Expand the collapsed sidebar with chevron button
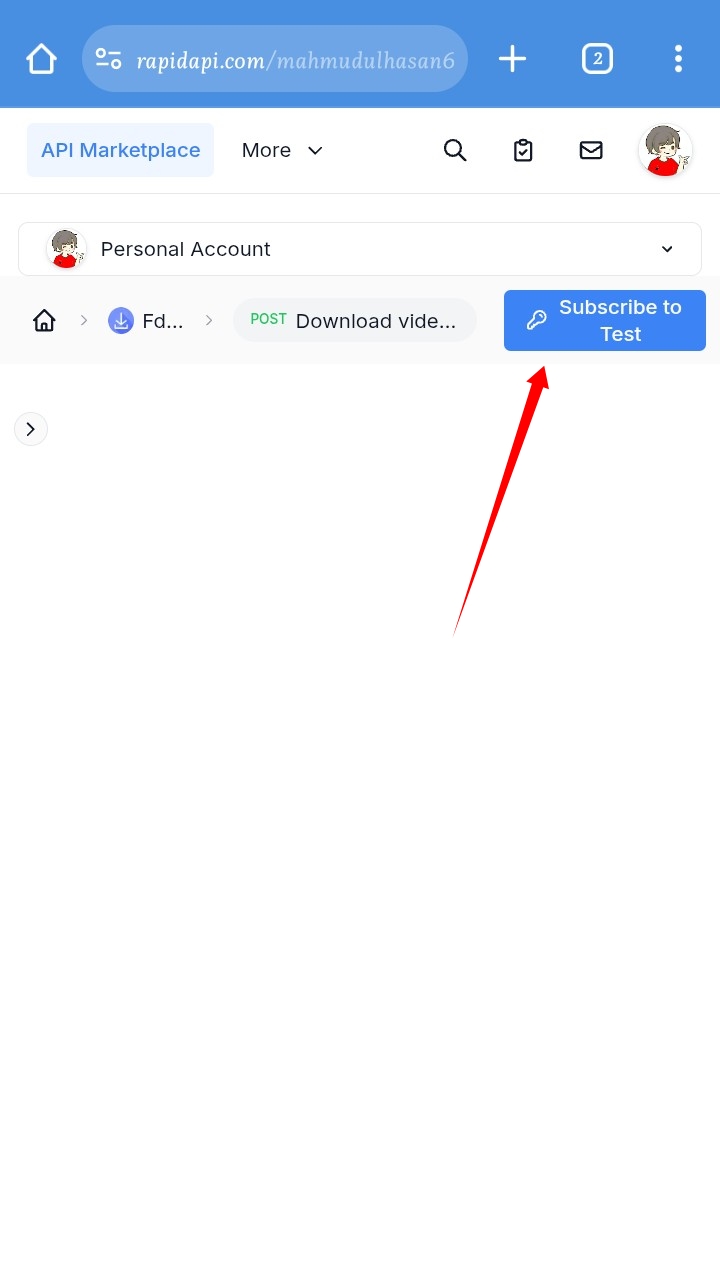 31,429
